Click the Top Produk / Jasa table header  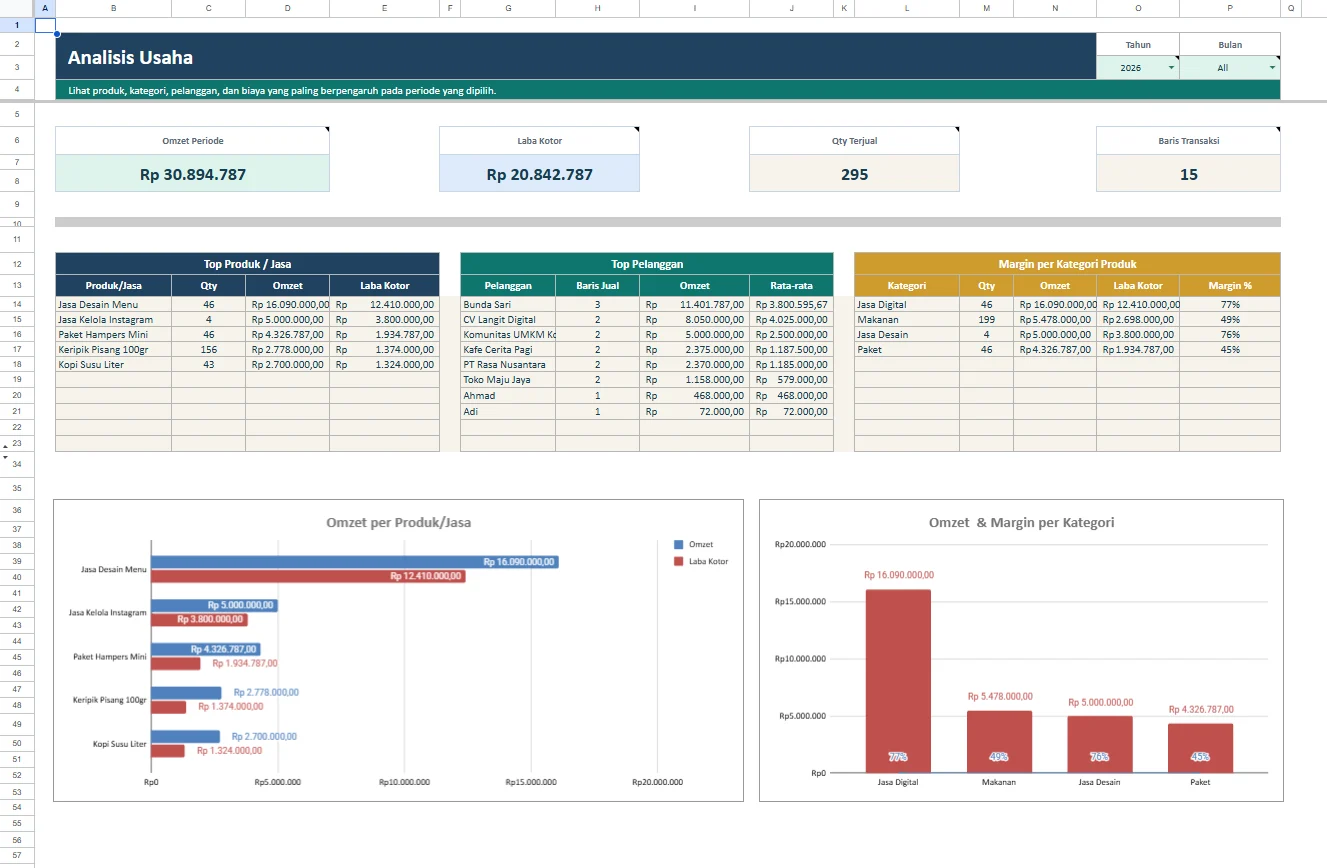pos(247,264)
